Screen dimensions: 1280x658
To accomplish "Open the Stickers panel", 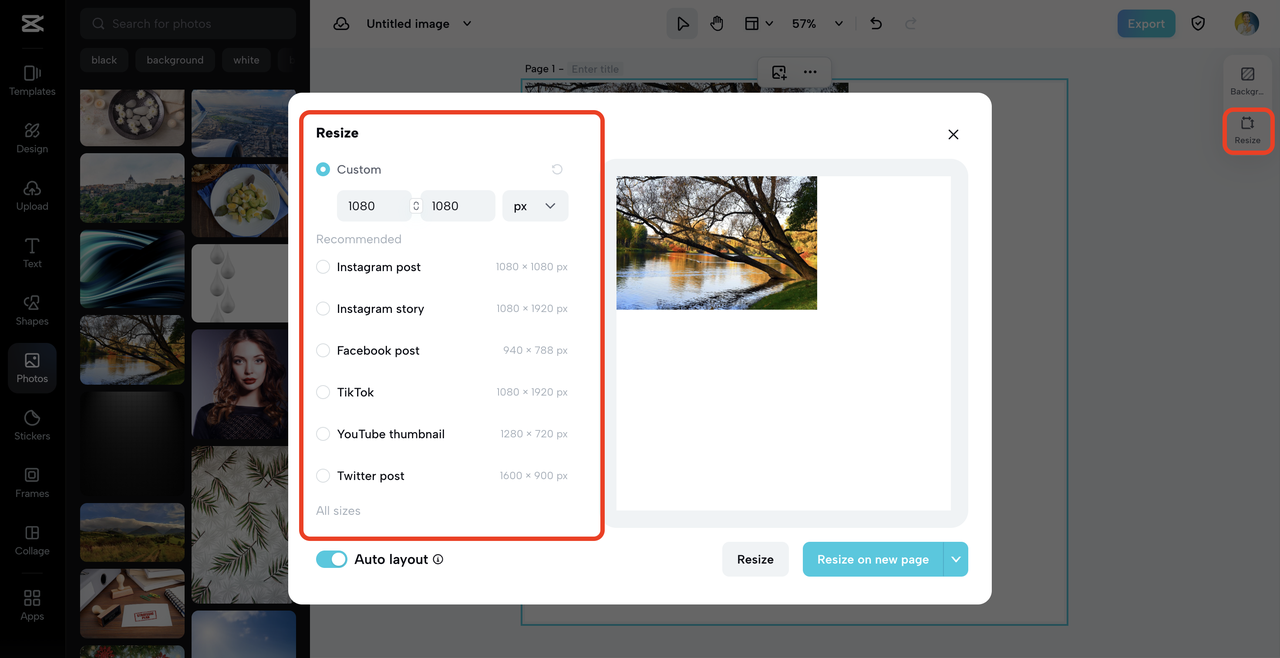I will pos(32,425).
